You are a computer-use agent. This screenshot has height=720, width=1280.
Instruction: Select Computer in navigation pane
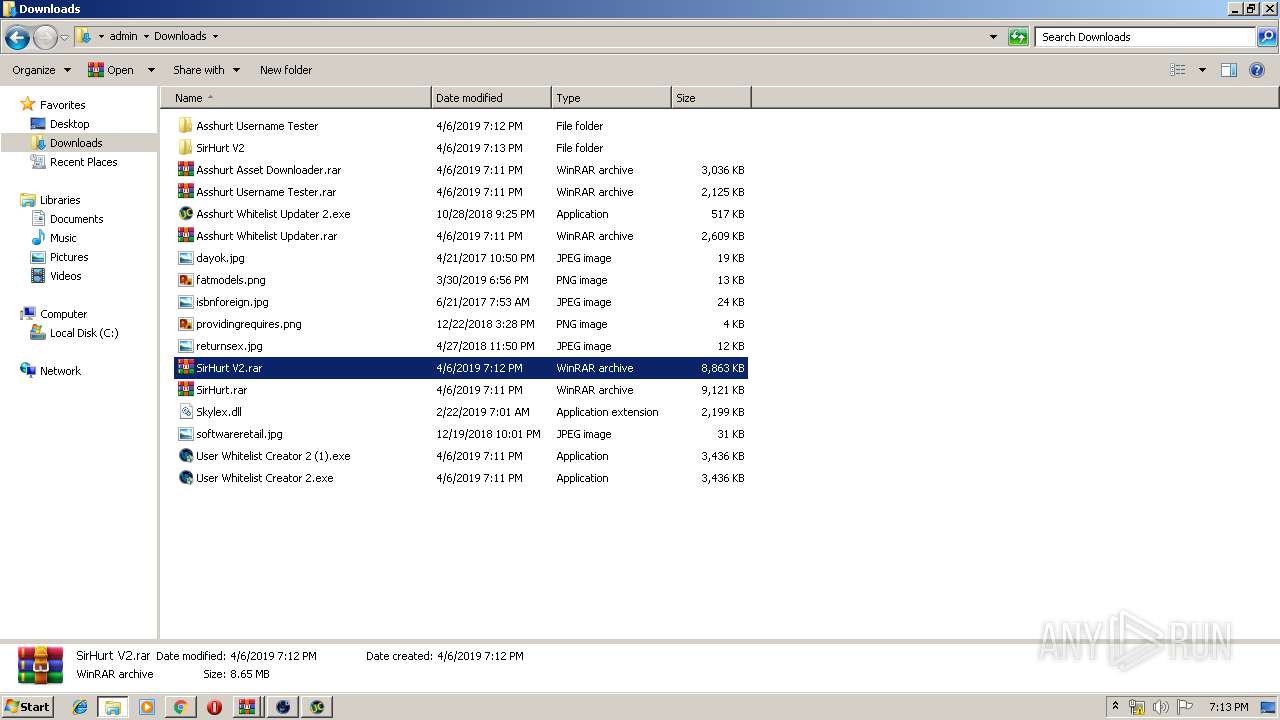[63, 314]
